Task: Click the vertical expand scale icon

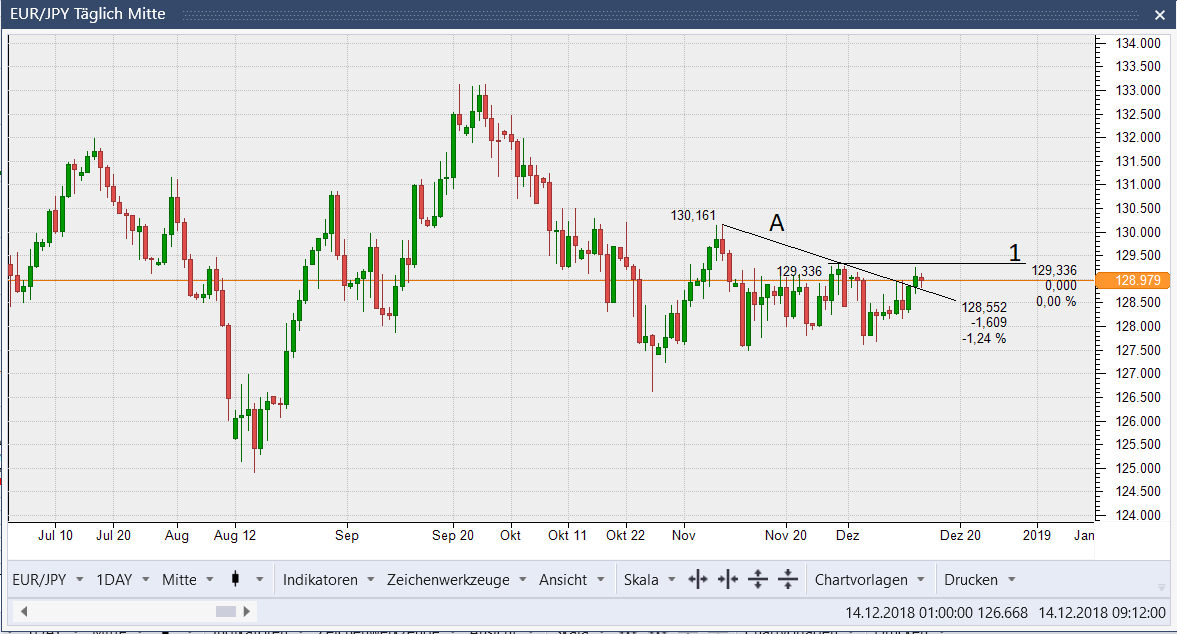Action: [758, 579]
